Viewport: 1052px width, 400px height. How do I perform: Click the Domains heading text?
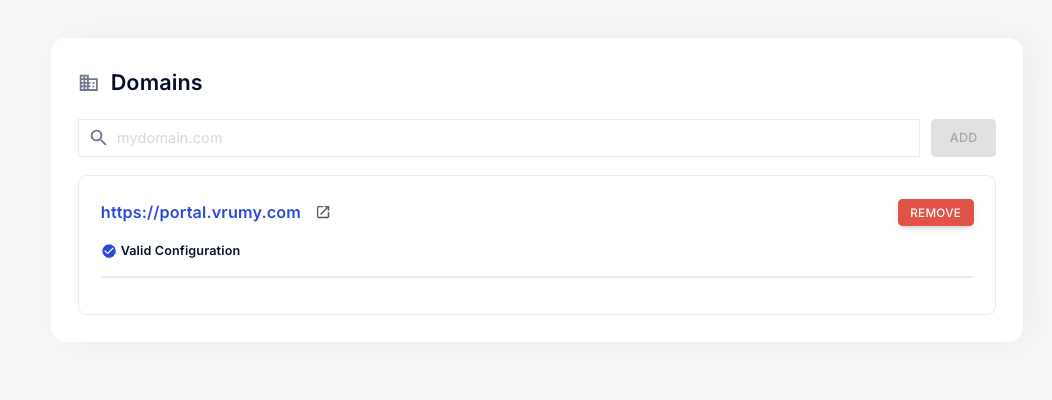pyautogui.click(x=156, y=83)
